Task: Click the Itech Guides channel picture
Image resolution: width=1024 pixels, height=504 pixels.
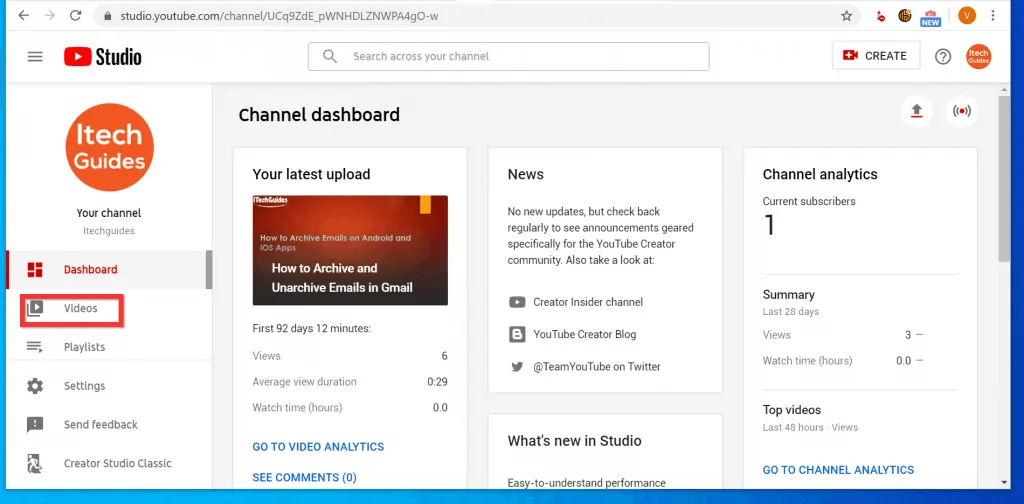Action: 110,148
